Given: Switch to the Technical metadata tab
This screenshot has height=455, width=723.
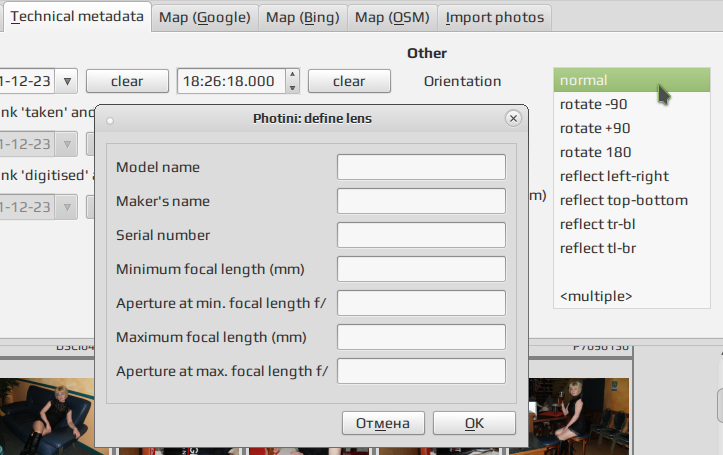Looking at the screenshot, I should [x=77, y=17].
